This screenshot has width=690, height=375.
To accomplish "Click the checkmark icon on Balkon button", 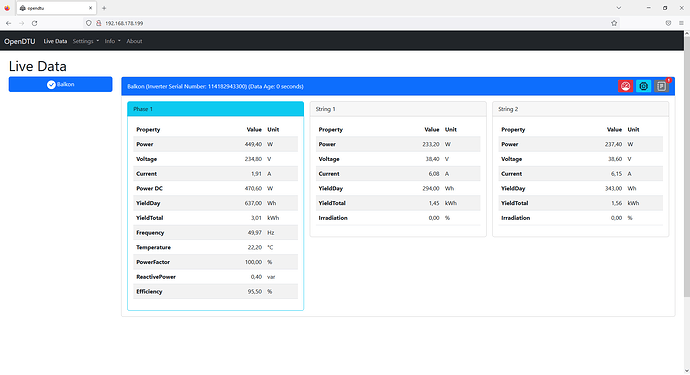I will (51, 85).
